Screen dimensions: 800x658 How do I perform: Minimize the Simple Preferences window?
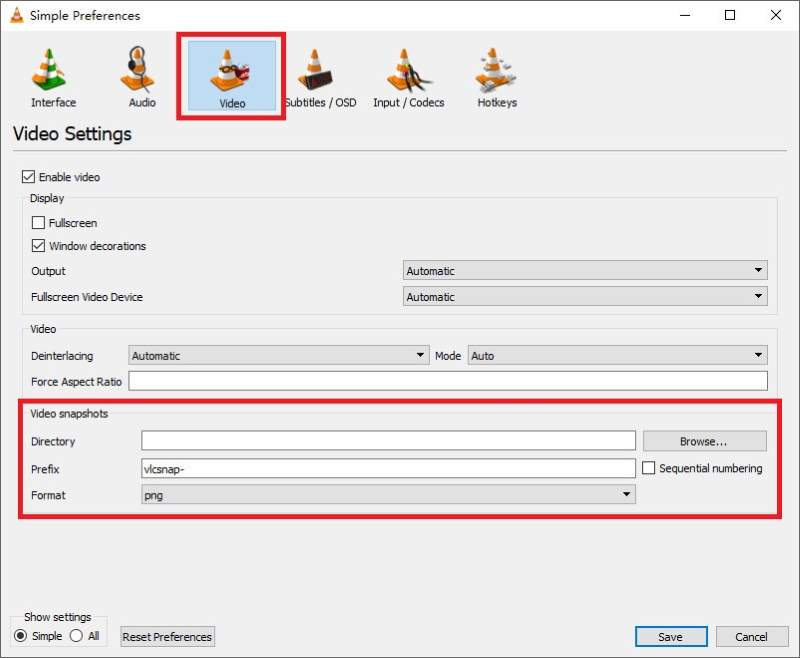tap(685, 15)
